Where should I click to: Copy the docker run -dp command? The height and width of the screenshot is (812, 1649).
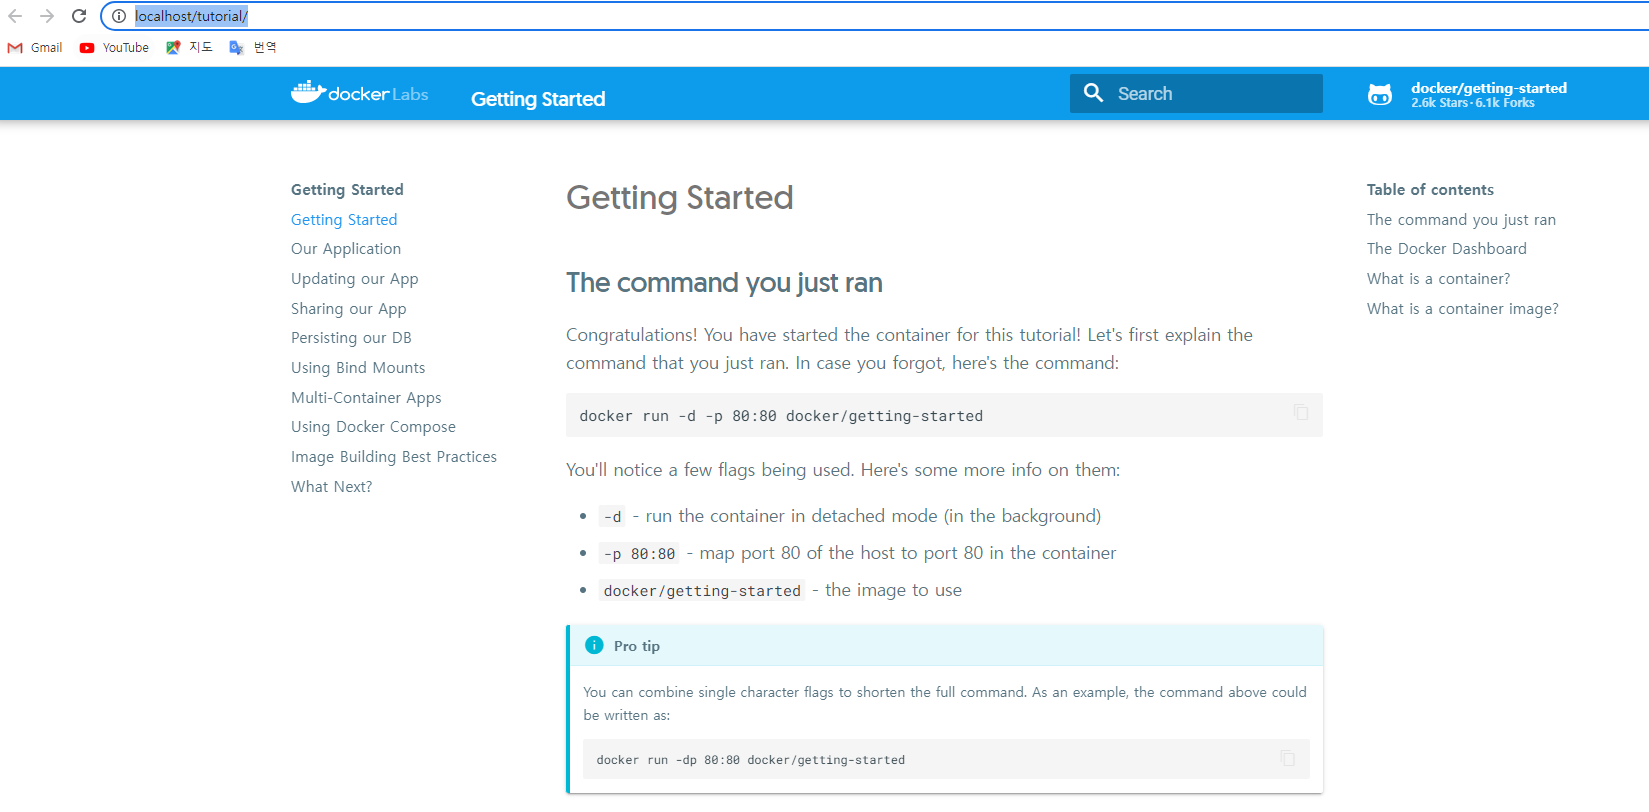point(1288,758)
